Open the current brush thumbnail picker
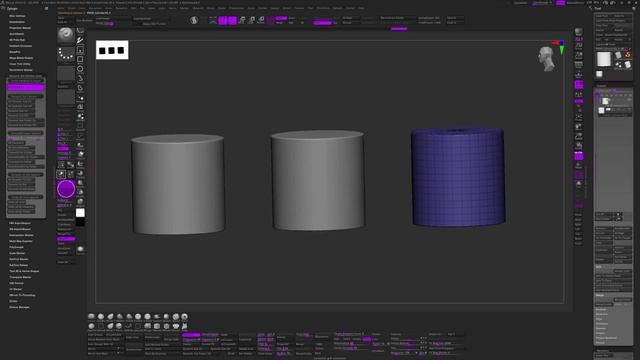This screenshot has height=360, width=640. (x=66, y=35)
